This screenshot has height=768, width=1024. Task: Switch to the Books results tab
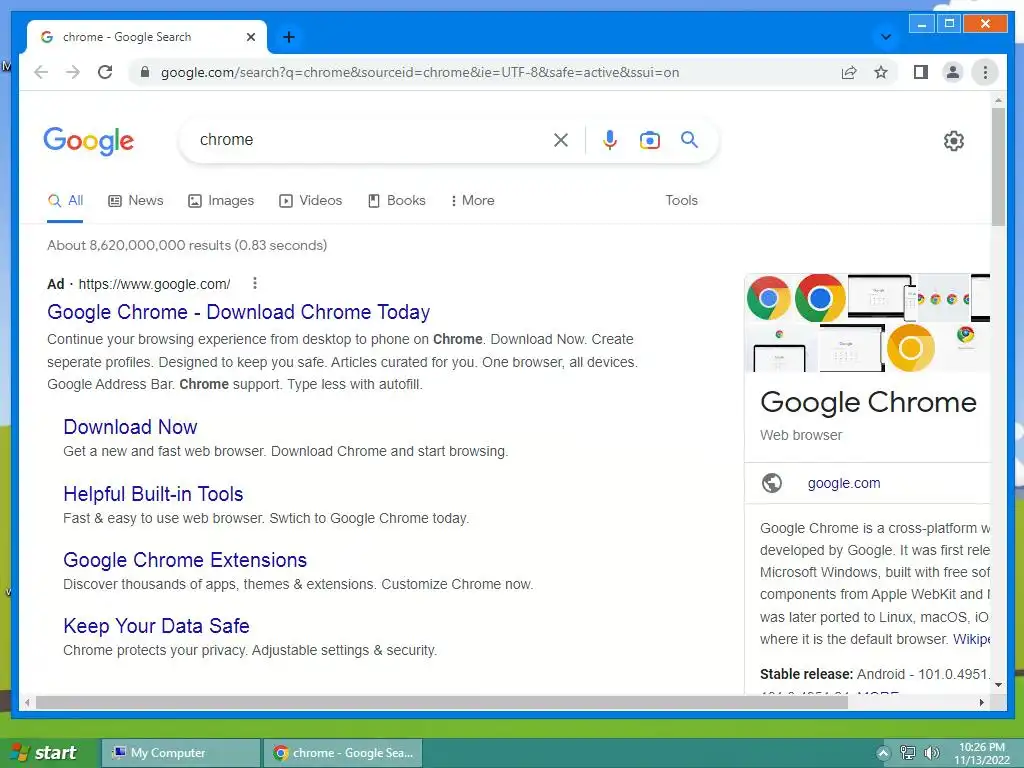[x=396, y=200]
